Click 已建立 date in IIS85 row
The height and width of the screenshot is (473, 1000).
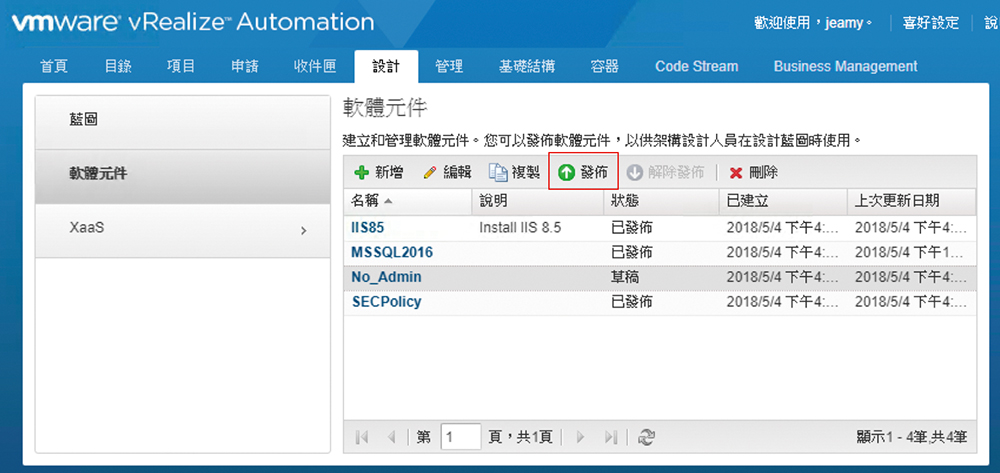pos(783,228)
